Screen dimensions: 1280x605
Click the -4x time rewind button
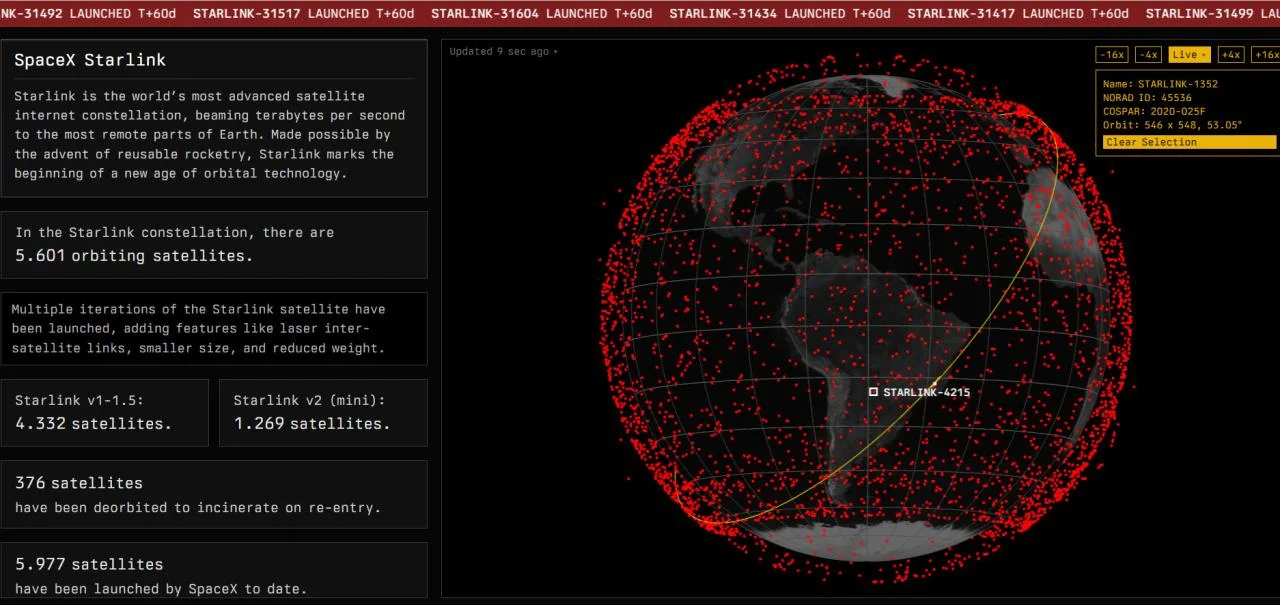coord(1151,54)
